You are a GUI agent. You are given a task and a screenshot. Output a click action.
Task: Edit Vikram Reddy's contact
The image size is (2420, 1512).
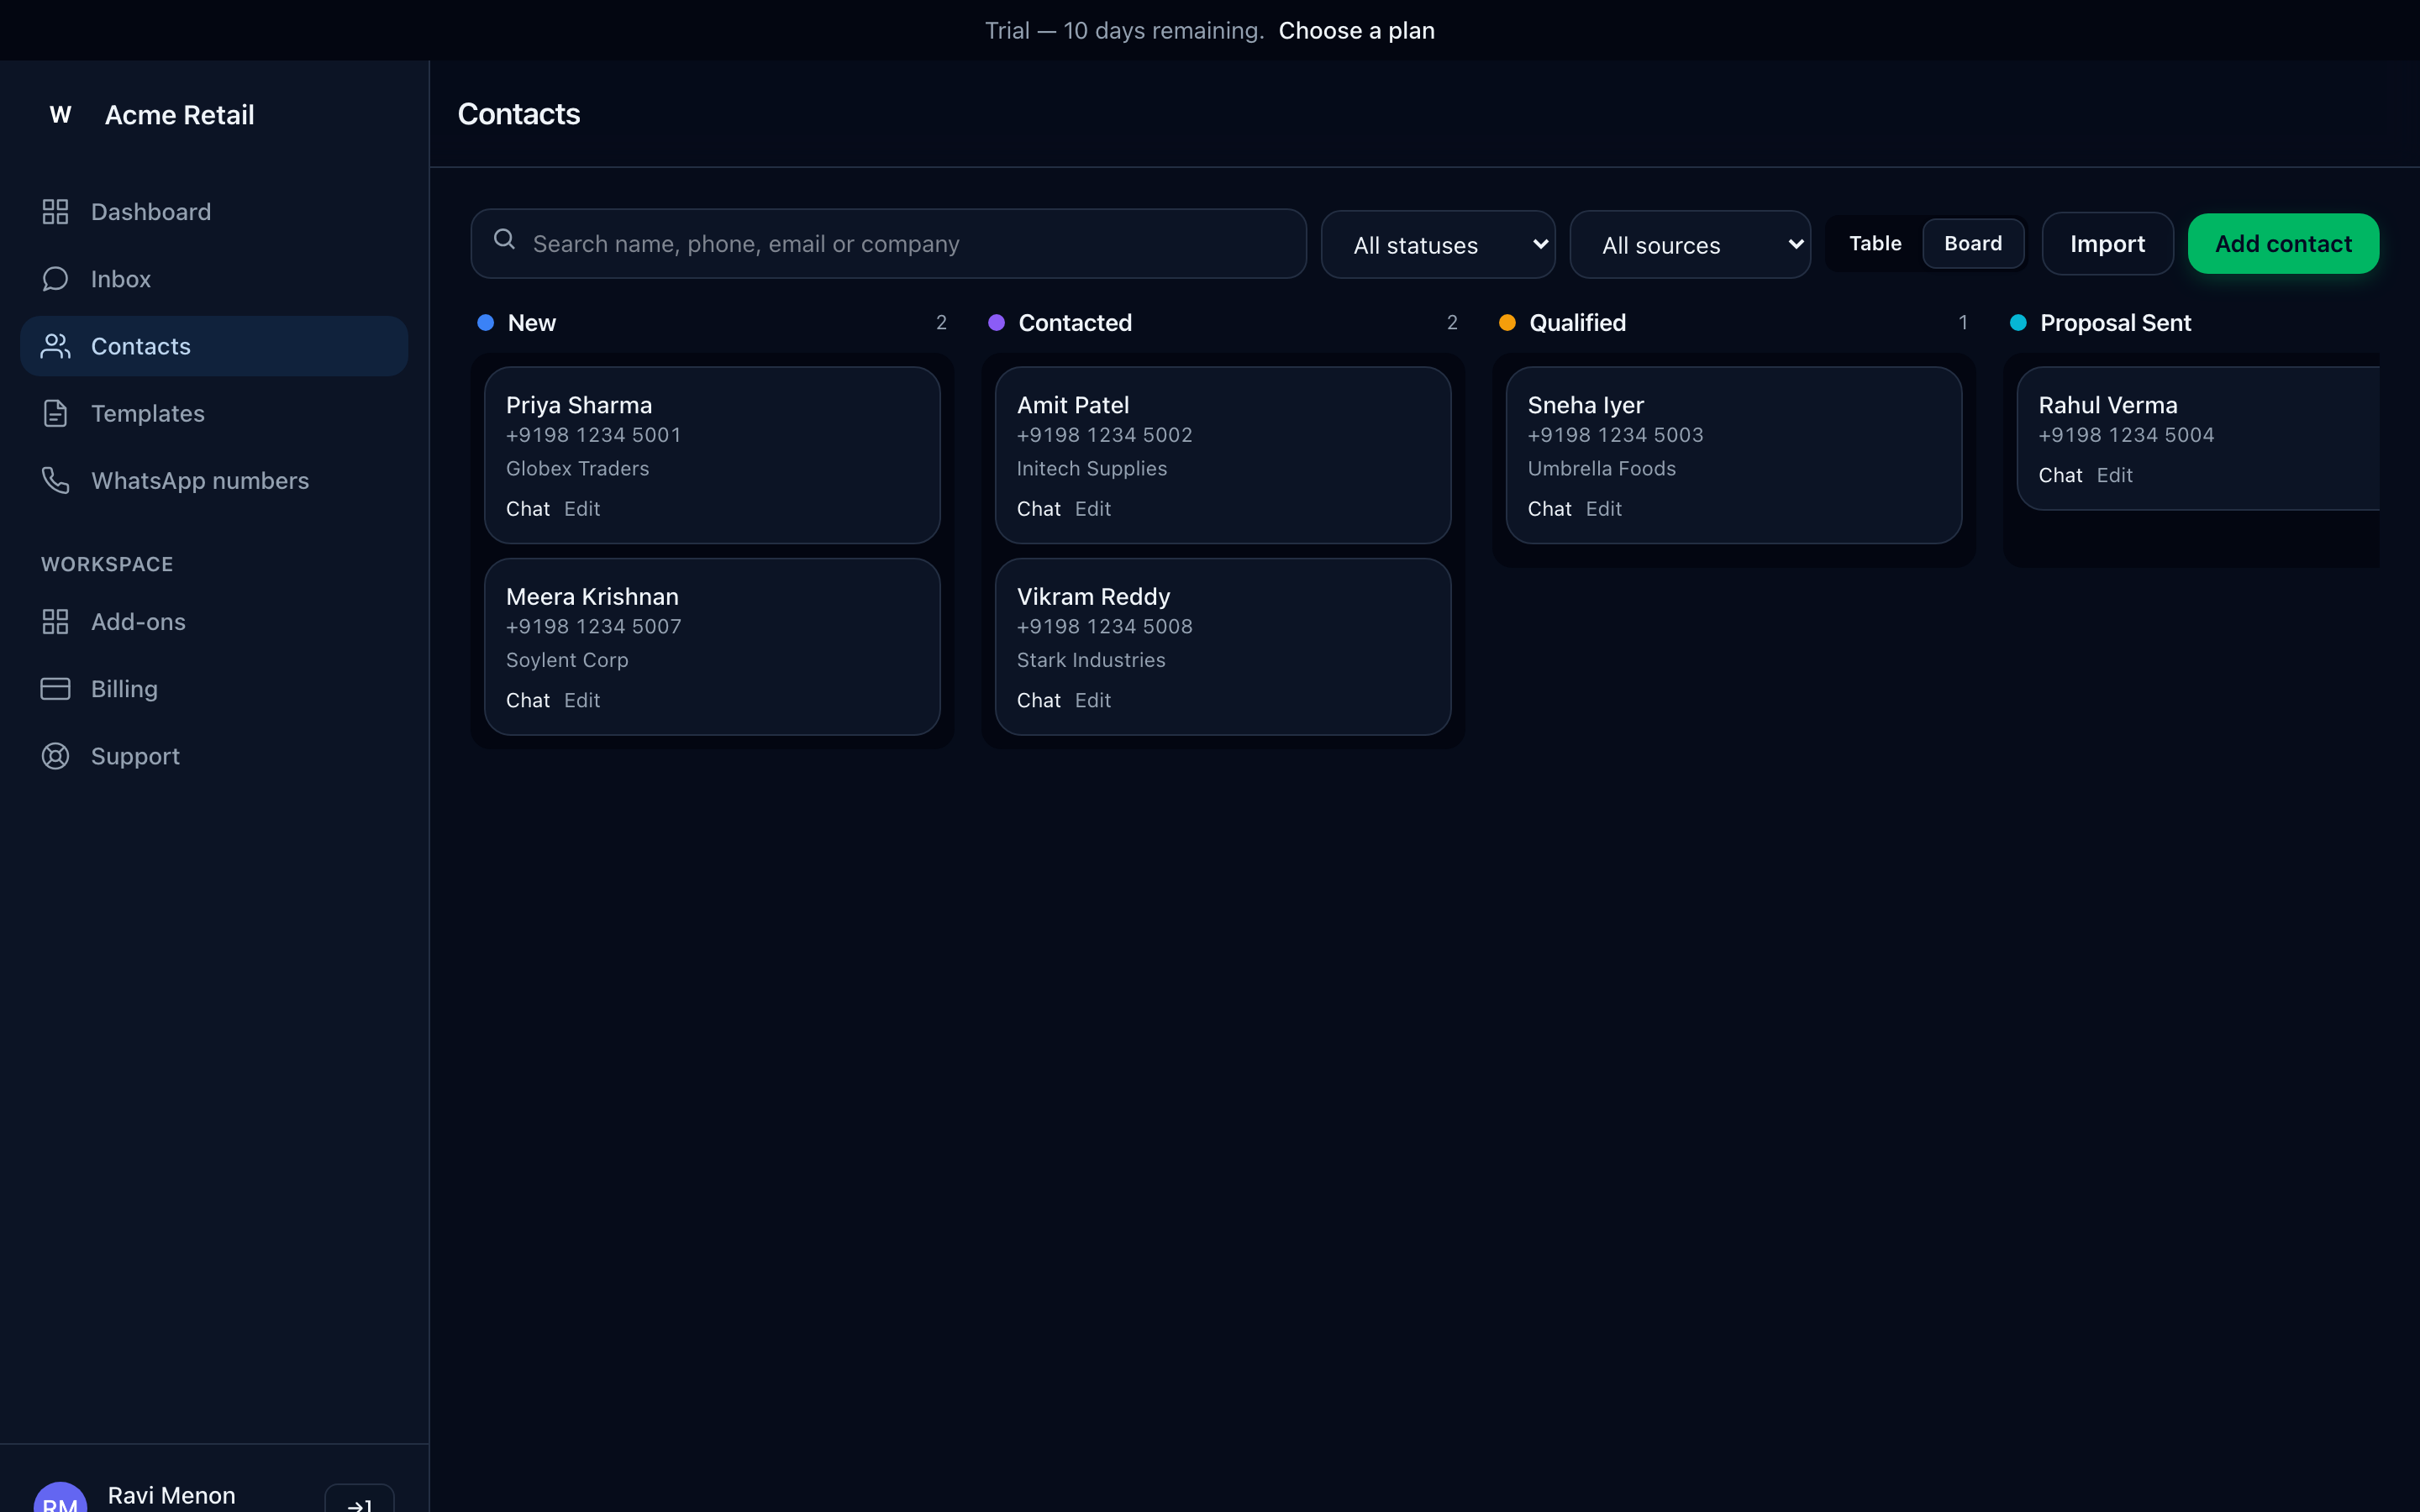1092,701
